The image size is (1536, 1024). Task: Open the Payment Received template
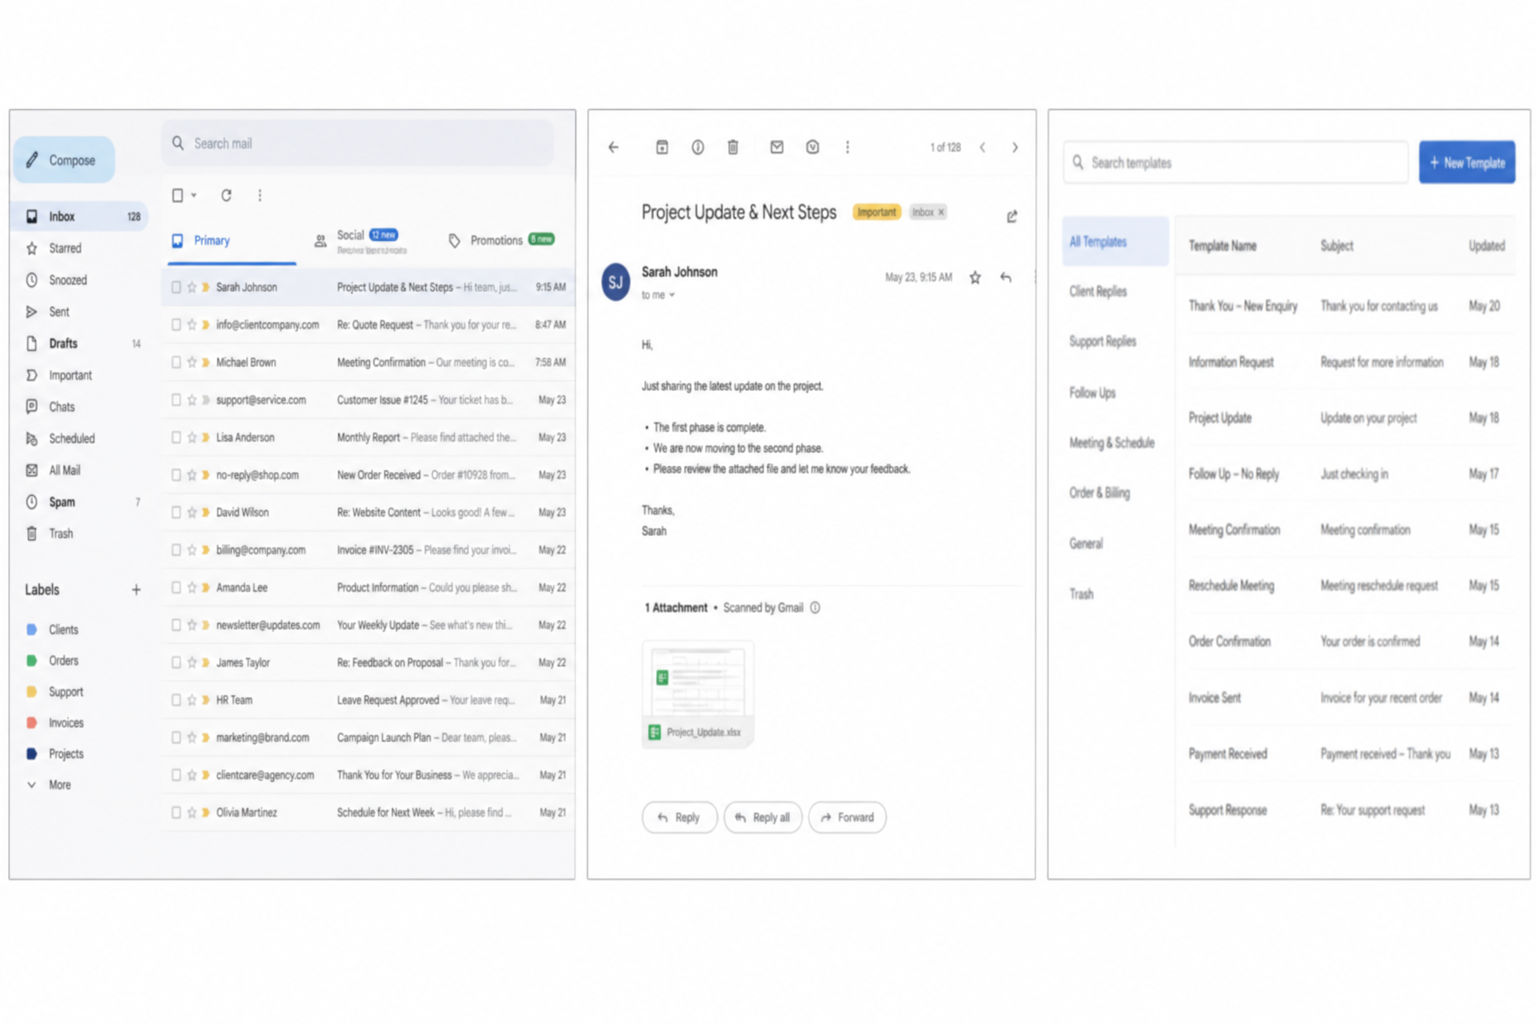(1346, 754)
